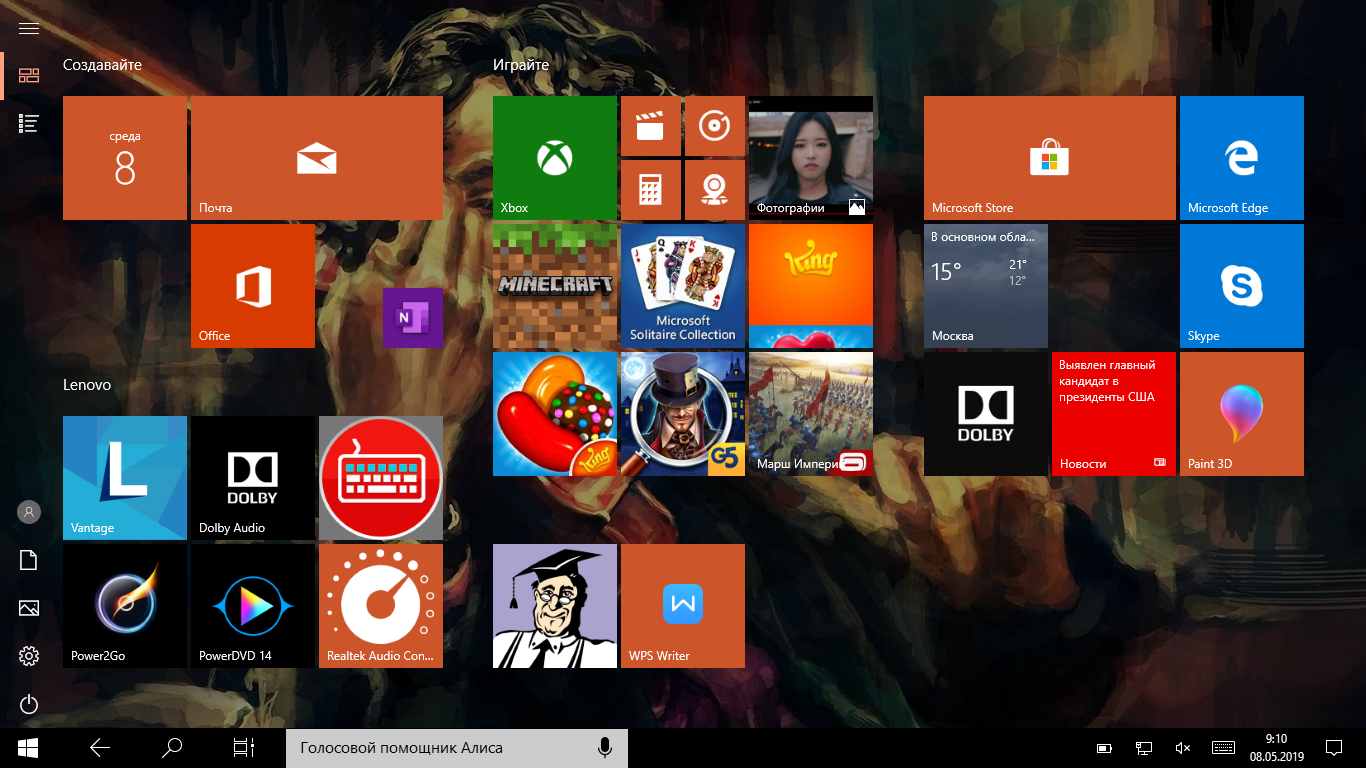
Task: Expand the hamburger menu at top left
Action: (29, 28)
